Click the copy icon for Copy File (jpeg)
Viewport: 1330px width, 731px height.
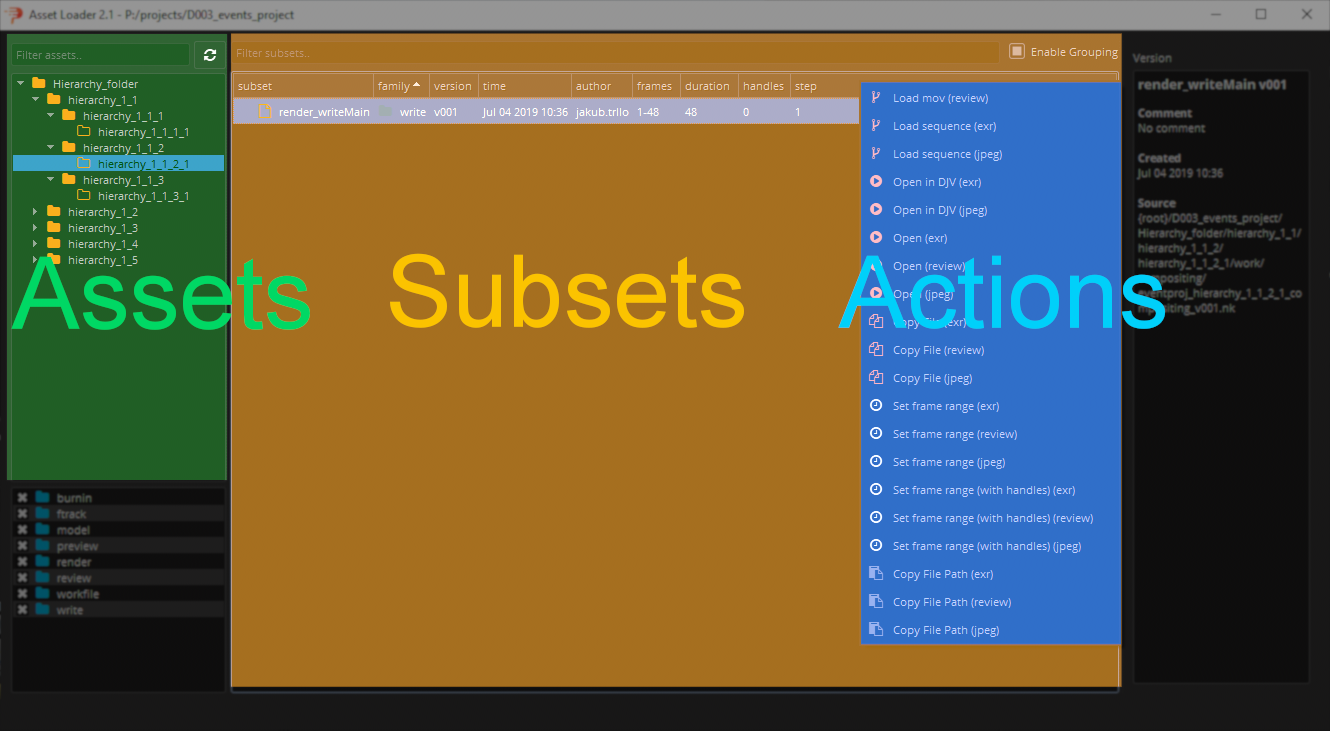[876, 378]
